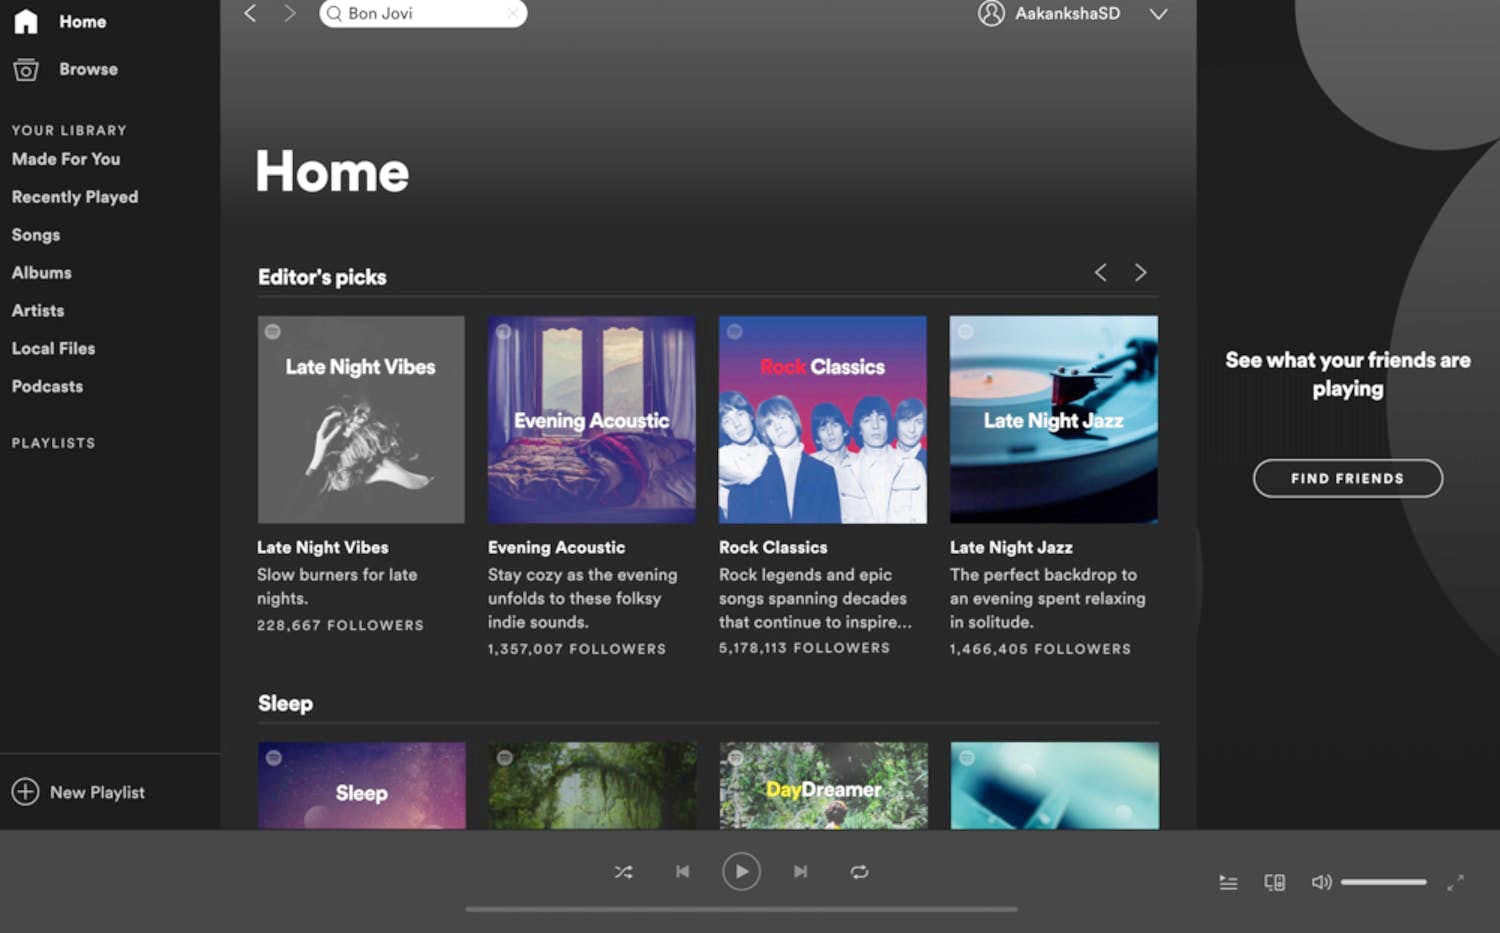The image size is (1500, 933).
Task: Click the Evening Acoustic title link
Action: click(556, 548)
